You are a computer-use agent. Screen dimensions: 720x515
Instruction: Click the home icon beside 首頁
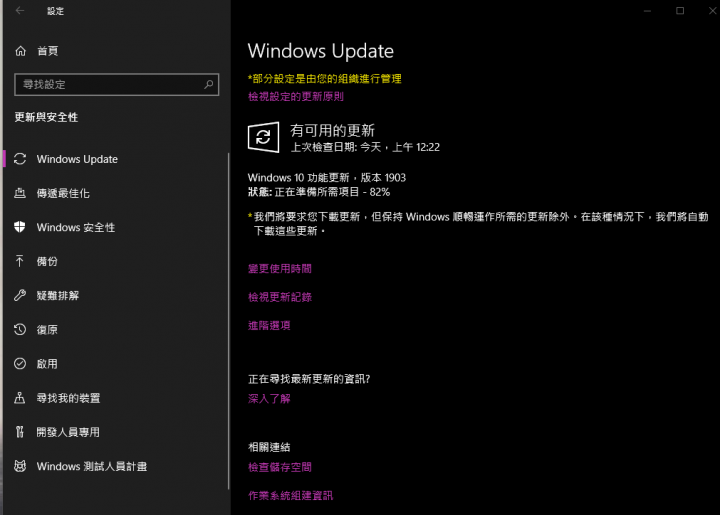21,51
